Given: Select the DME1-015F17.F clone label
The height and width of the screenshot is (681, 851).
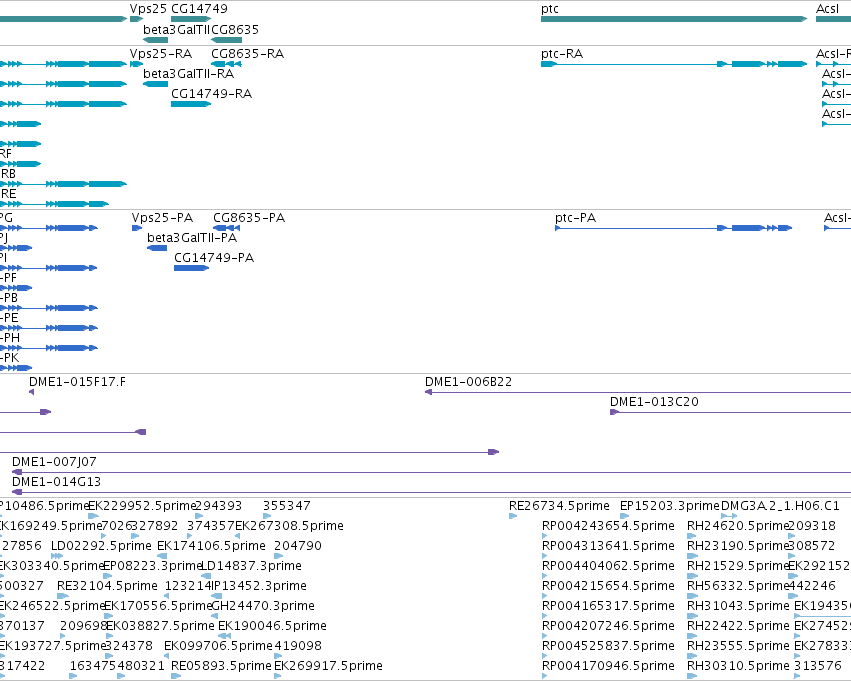Looking at the screenshot, I should pyautogui.click(x=77, y=382).
